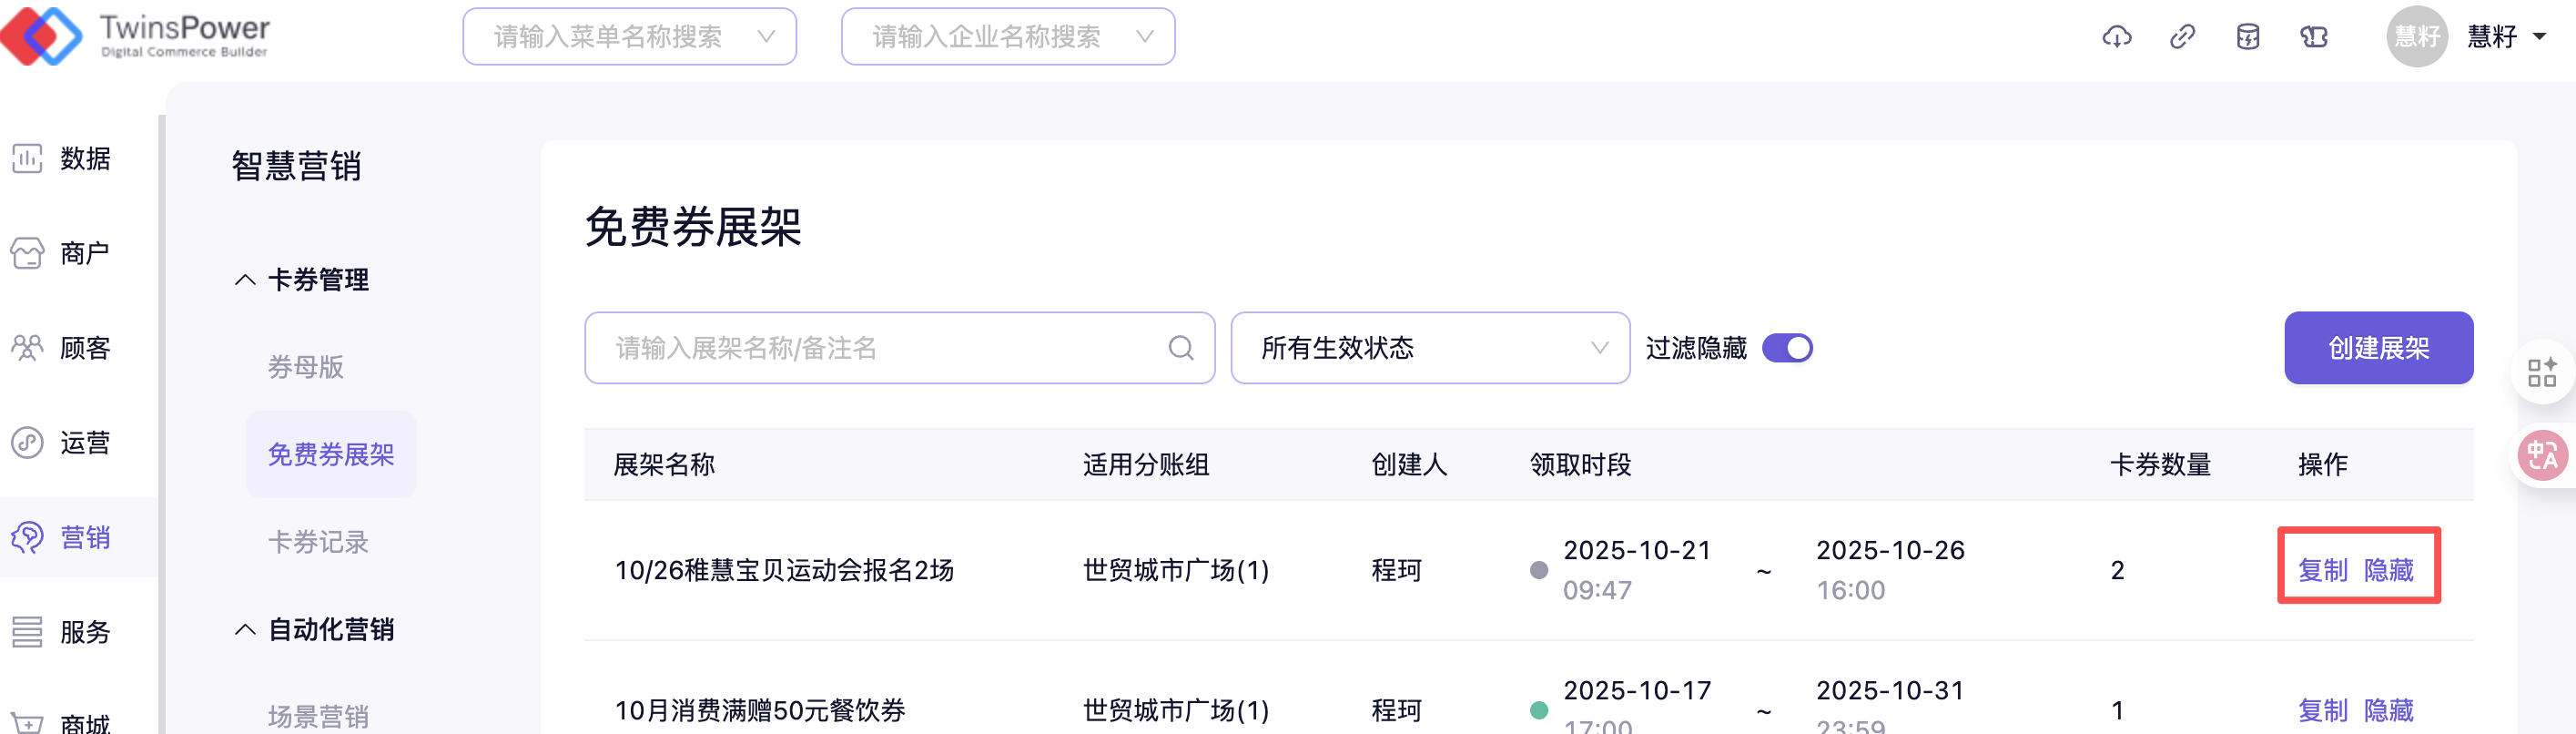Click the pink translate floating icon

2541,456
